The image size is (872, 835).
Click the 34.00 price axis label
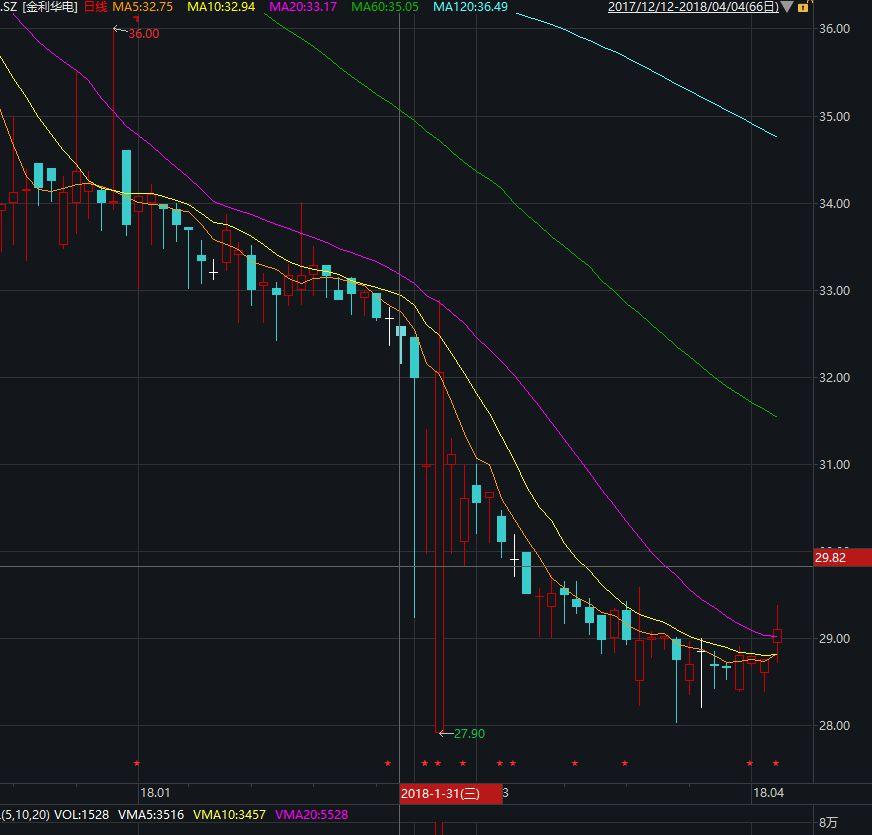[834, 204]
